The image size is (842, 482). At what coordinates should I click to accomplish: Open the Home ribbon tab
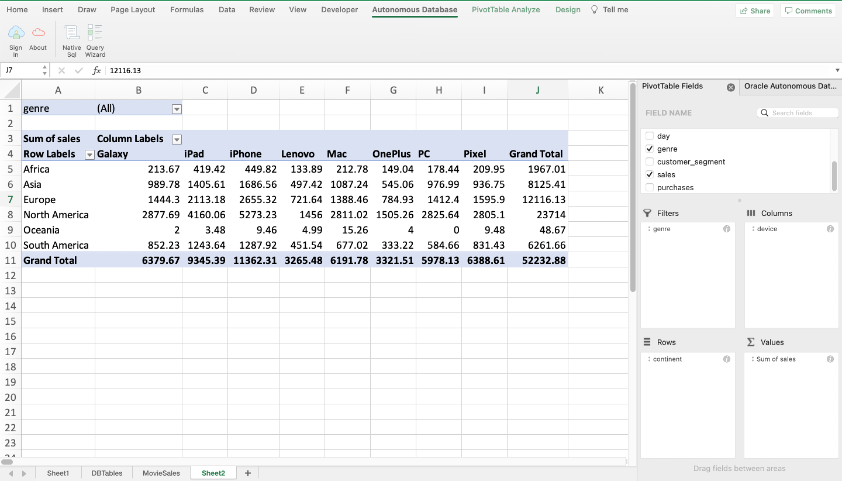pyautogui.click(x=17, y=10)
